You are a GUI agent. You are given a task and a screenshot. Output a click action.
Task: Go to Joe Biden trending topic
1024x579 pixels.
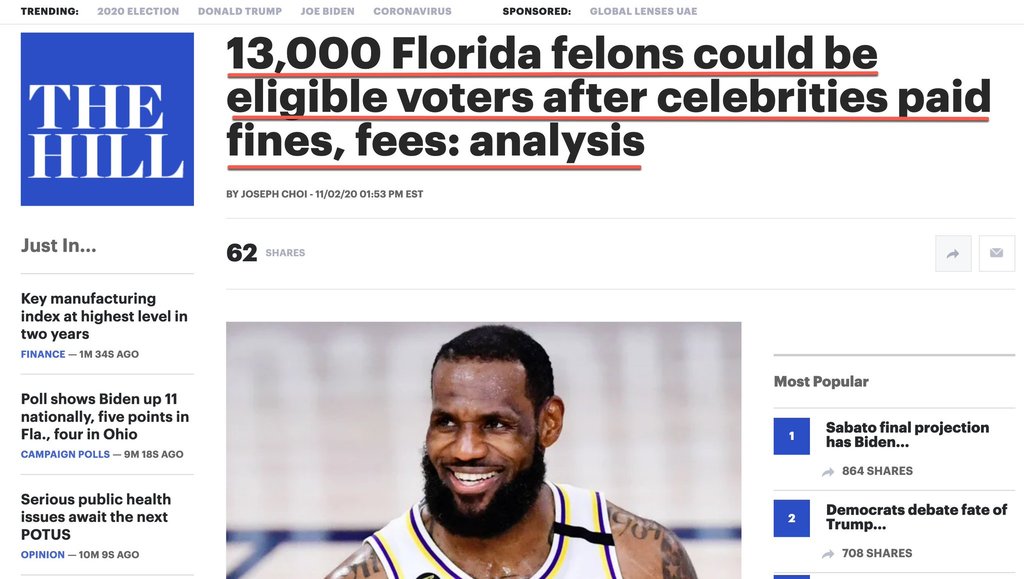click(327, 11)
